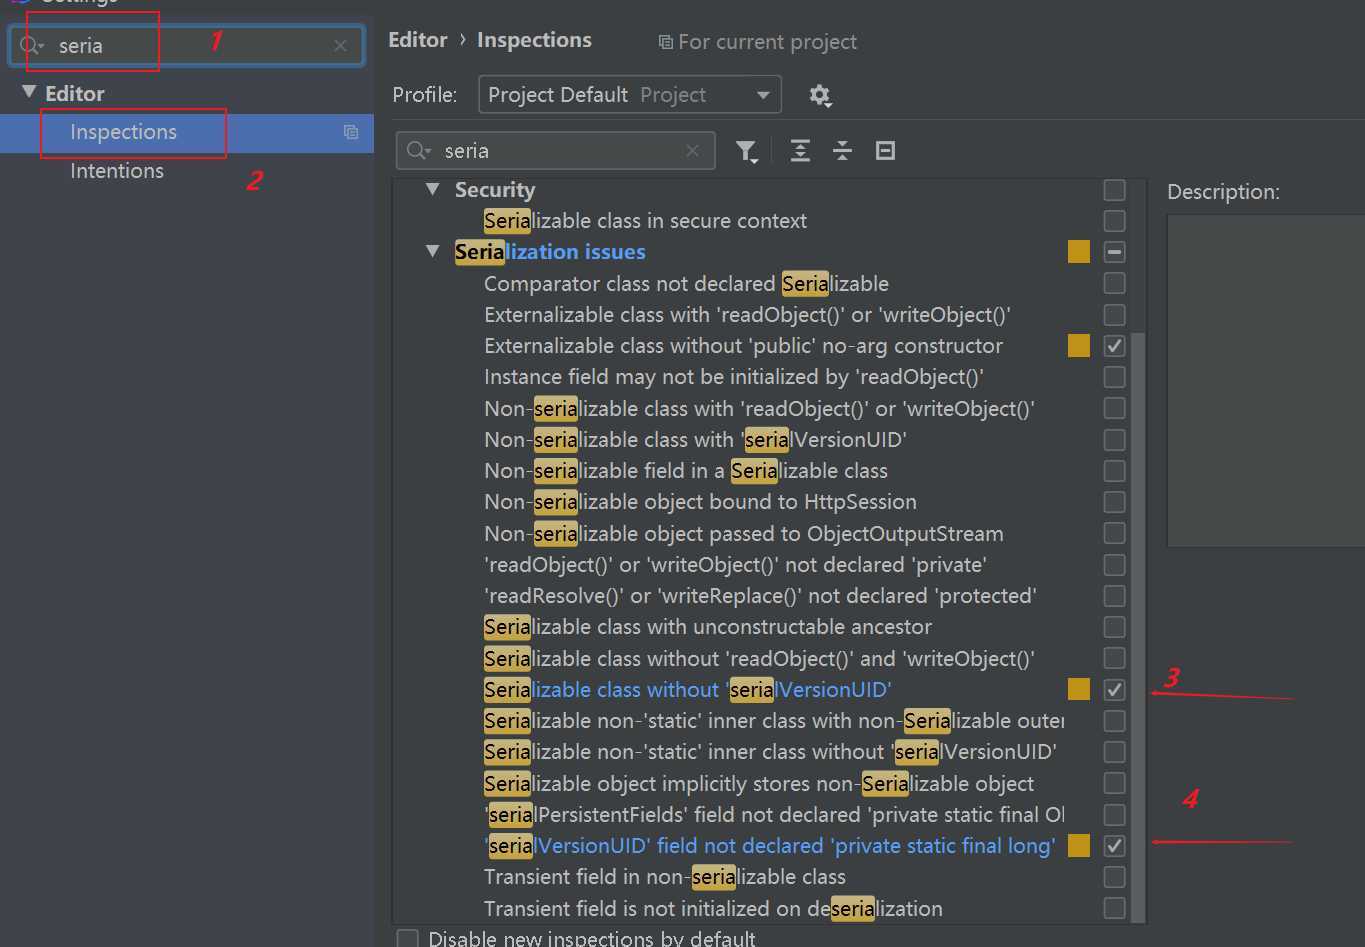Click the inspections search magnifier icon
Image resolution: width=1365 pixels, height=947 pixels.
coord(419,151)
